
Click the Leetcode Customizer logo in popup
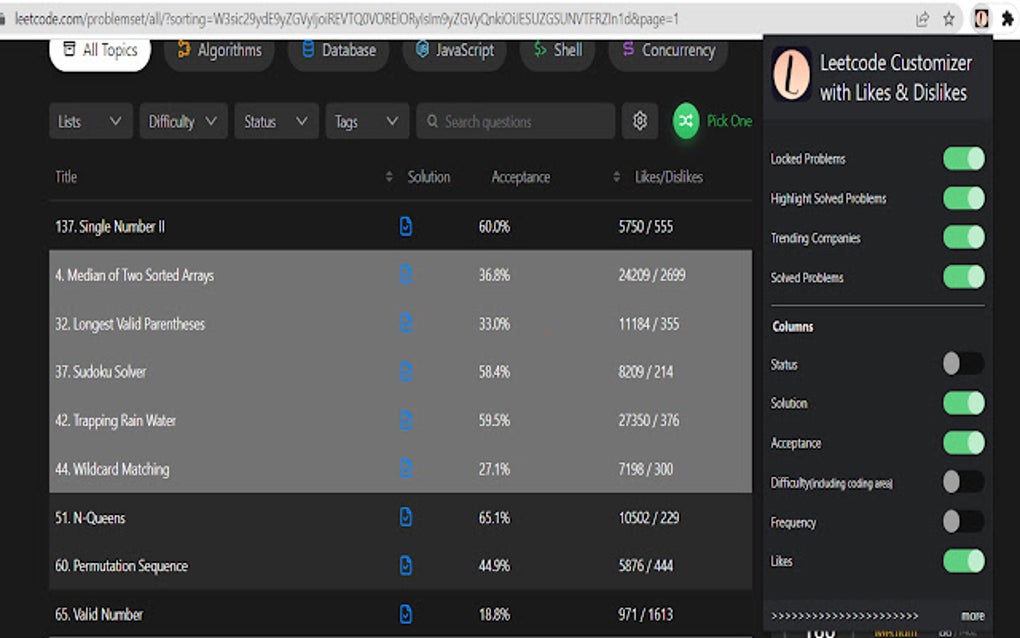[791, 74]
